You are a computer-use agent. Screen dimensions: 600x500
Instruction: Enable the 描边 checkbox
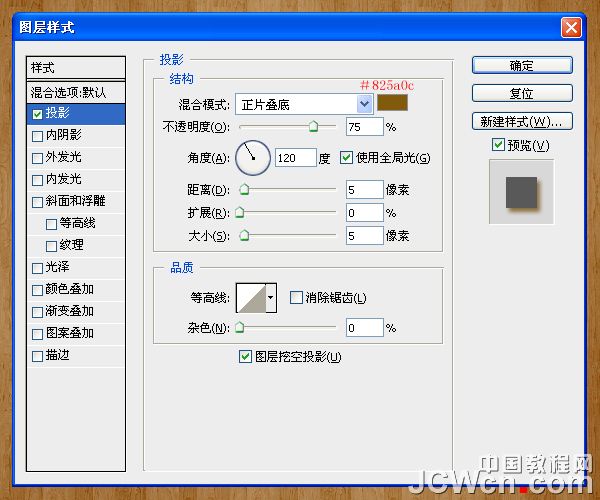pyautogui.click(x=38, y=357)
